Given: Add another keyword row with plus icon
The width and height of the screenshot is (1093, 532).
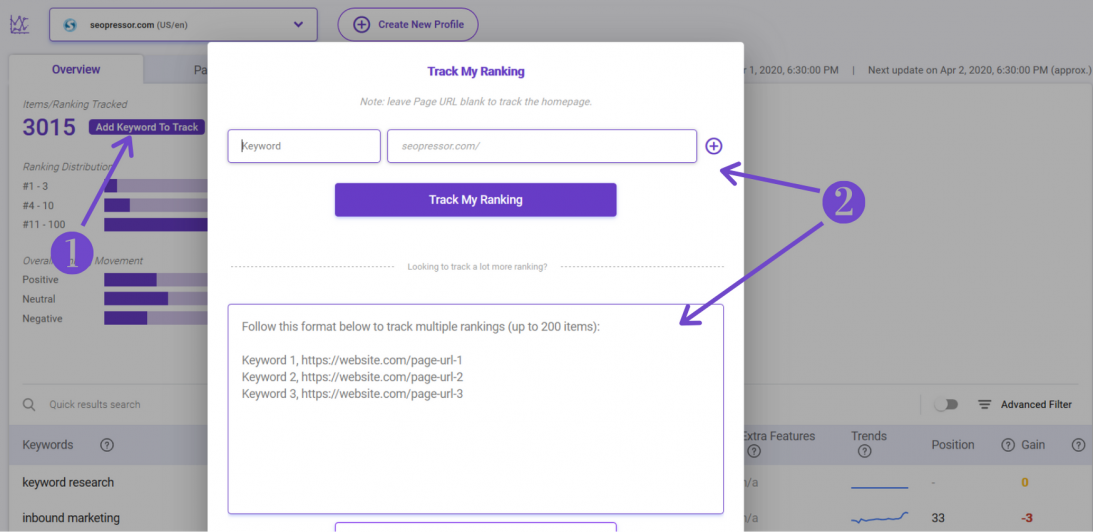Looking at the screenshot, I should pos(714,146).
